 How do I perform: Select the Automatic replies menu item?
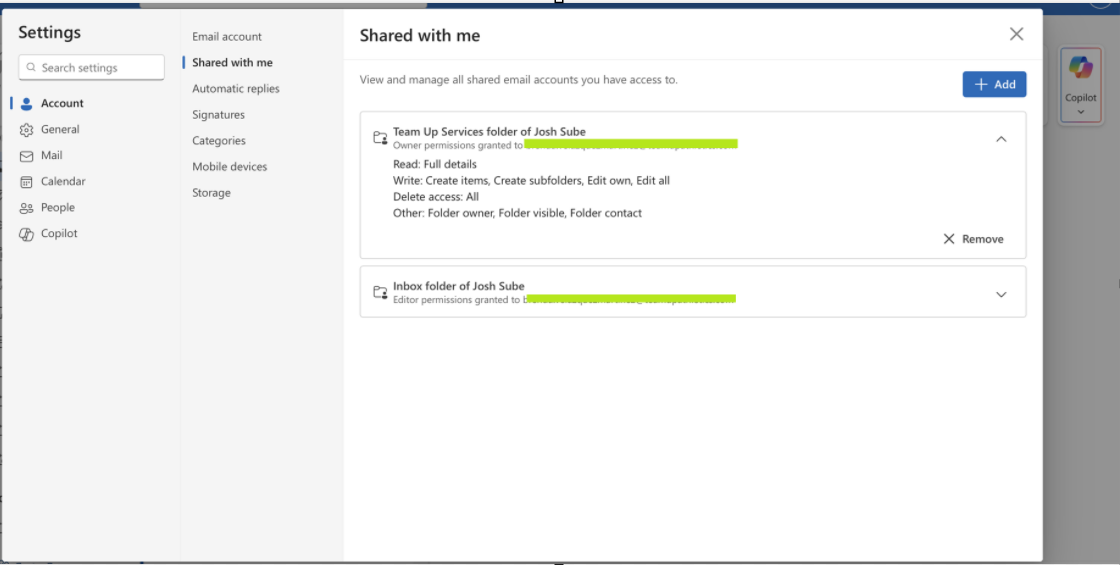[236, 89]
